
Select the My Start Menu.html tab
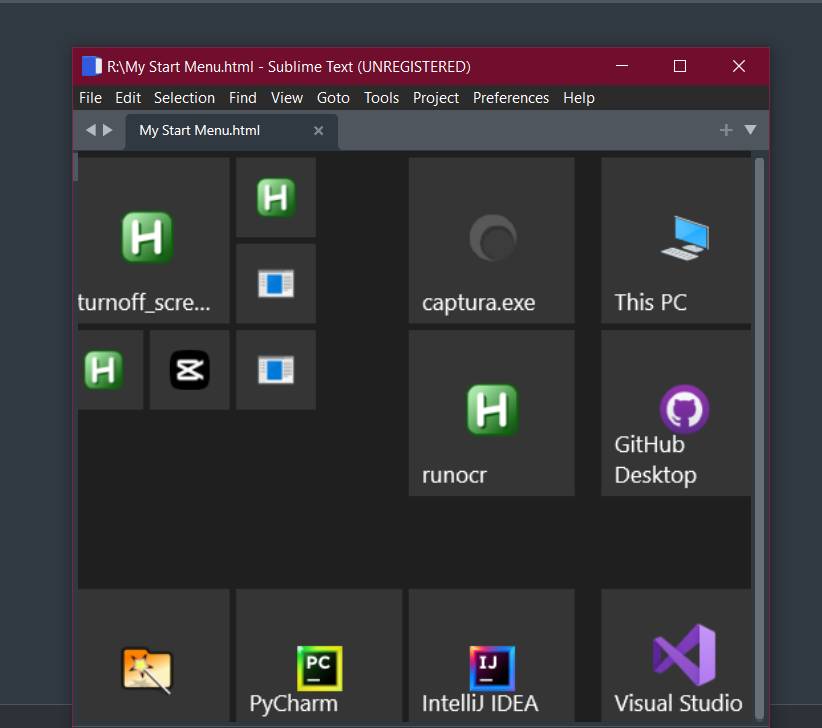tap(200, 131)
